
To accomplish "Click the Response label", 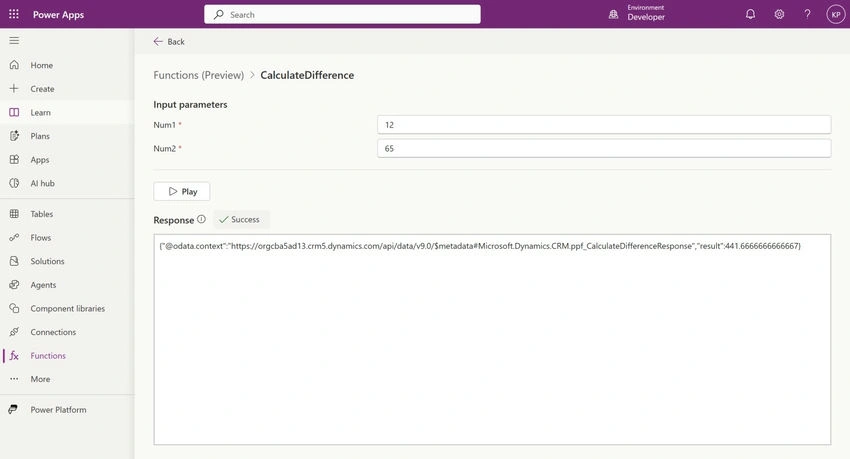I will click(173, 220).
